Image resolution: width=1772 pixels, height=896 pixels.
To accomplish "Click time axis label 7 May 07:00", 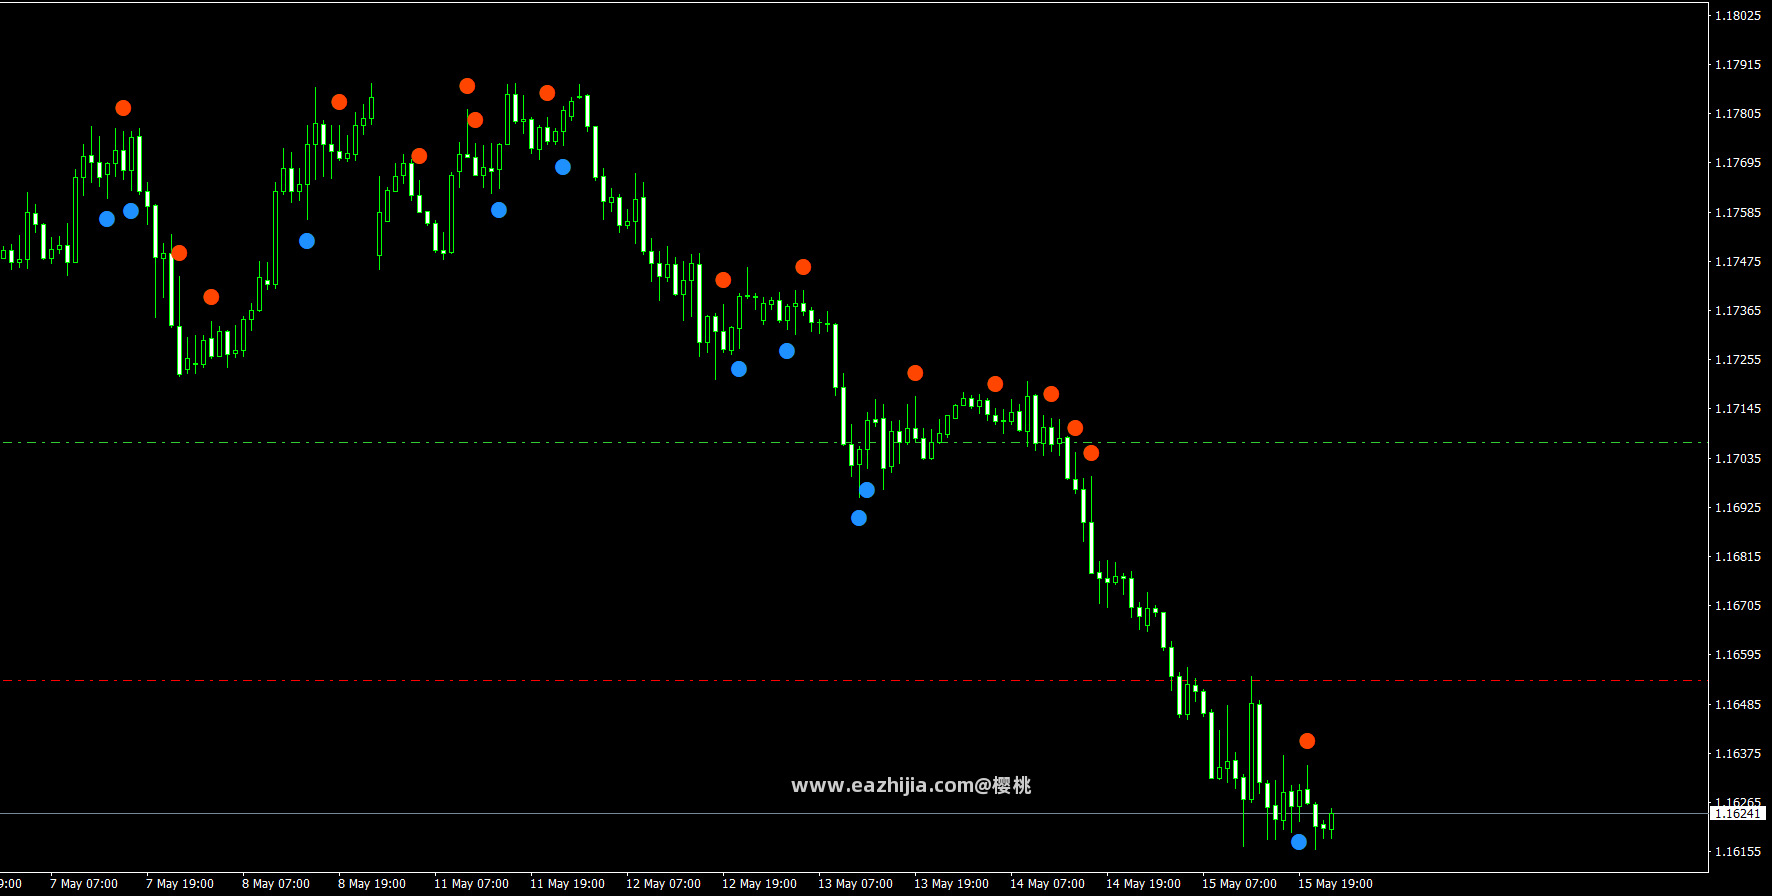I will coord(84,884).
